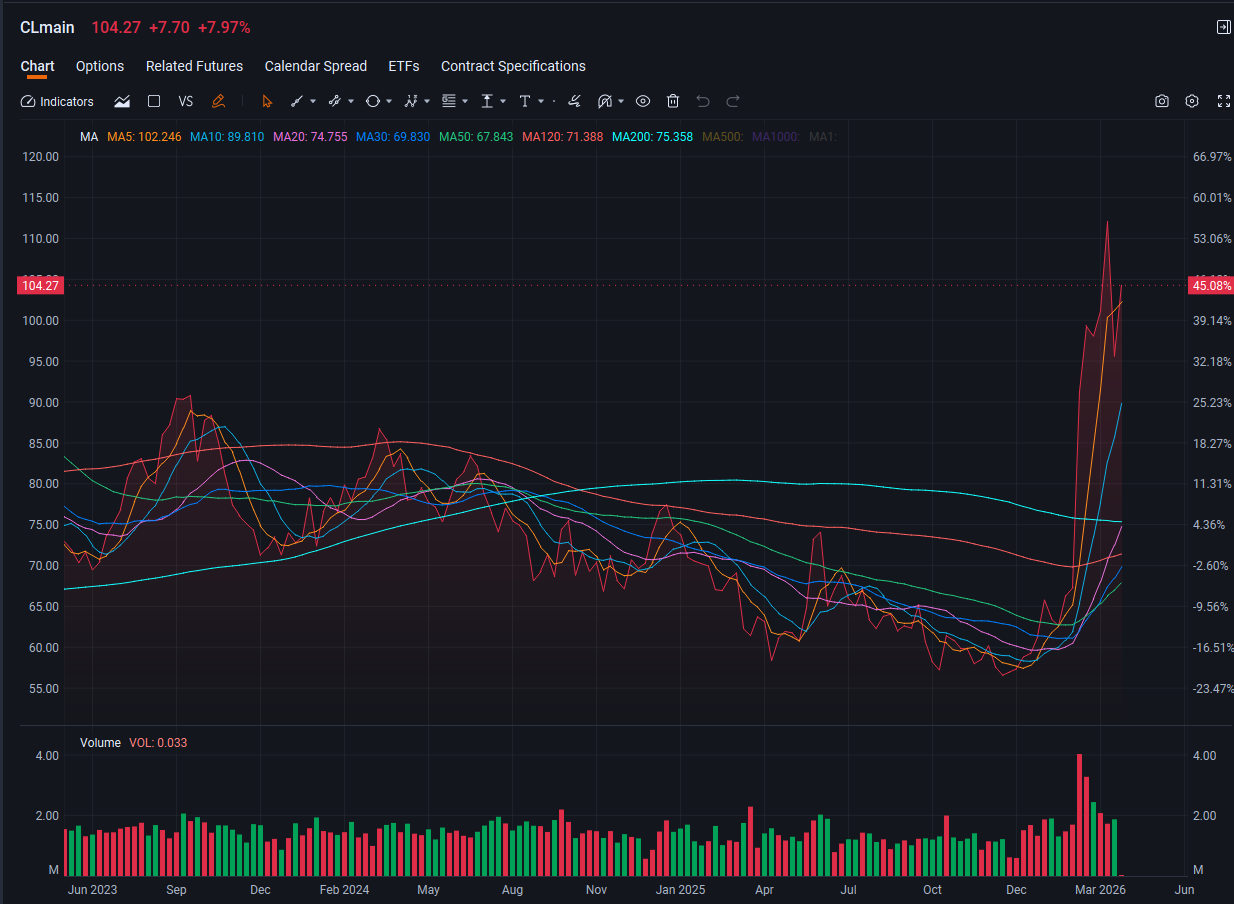Enter fullscreen chart mode

point(1223,101)
